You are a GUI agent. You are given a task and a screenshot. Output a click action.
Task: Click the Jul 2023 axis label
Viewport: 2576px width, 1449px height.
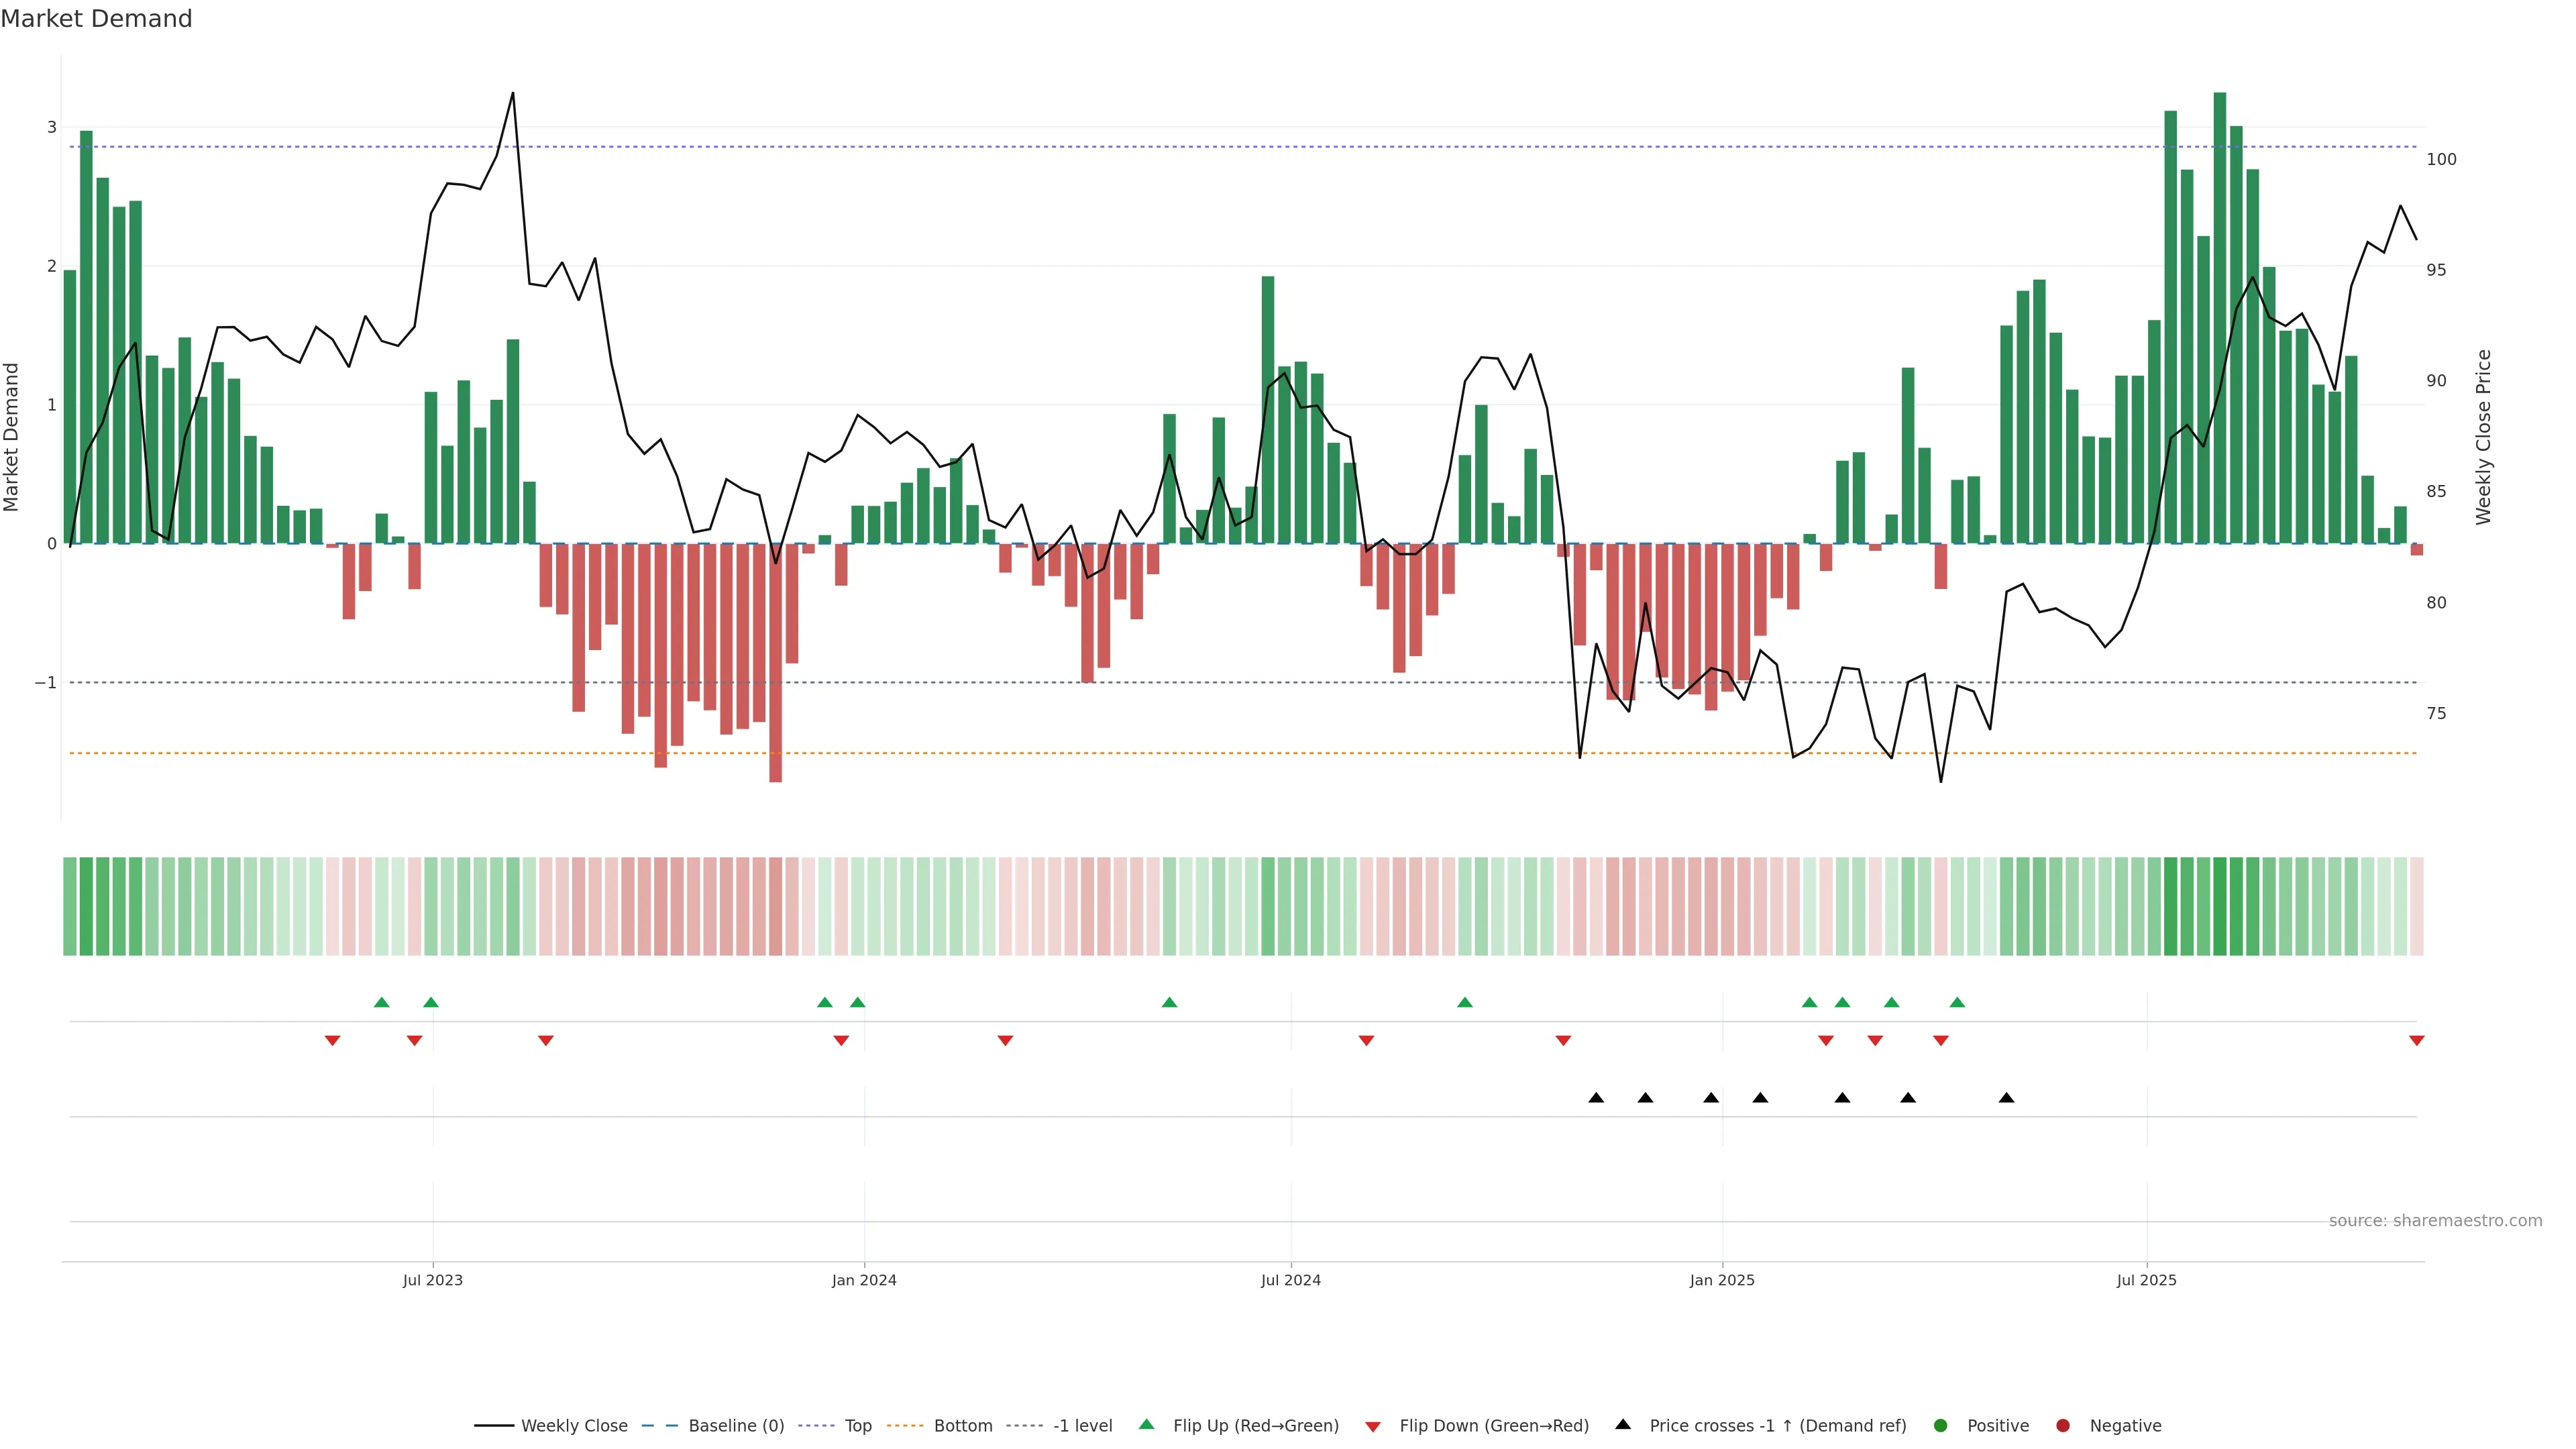click(x=432, y=1280)
